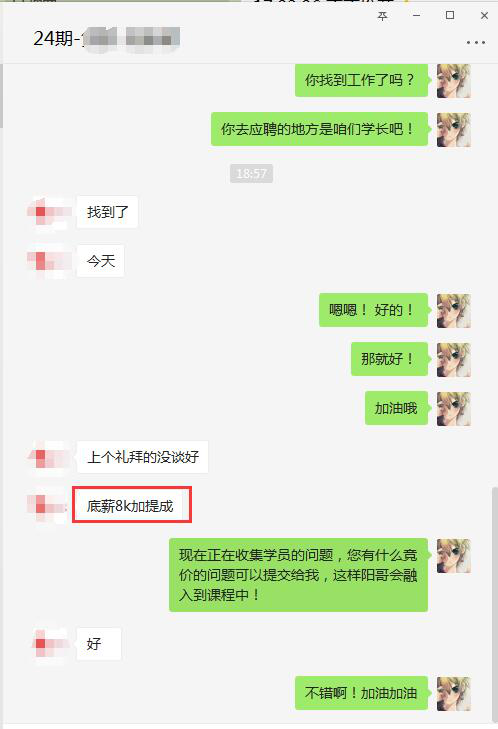The image size is (498, 729).
Task: Click the '嗯嗯！好的！' message bubble
Action: tap(373, 310)
